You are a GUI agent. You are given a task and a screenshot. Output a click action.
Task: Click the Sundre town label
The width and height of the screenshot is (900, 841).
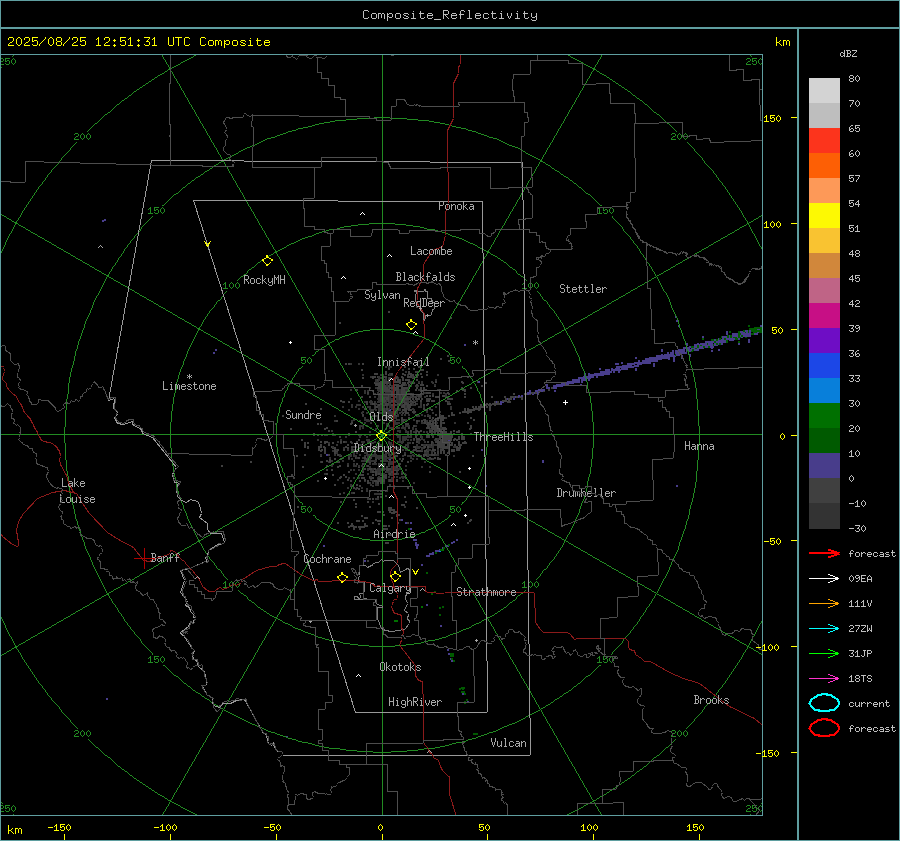303,414
